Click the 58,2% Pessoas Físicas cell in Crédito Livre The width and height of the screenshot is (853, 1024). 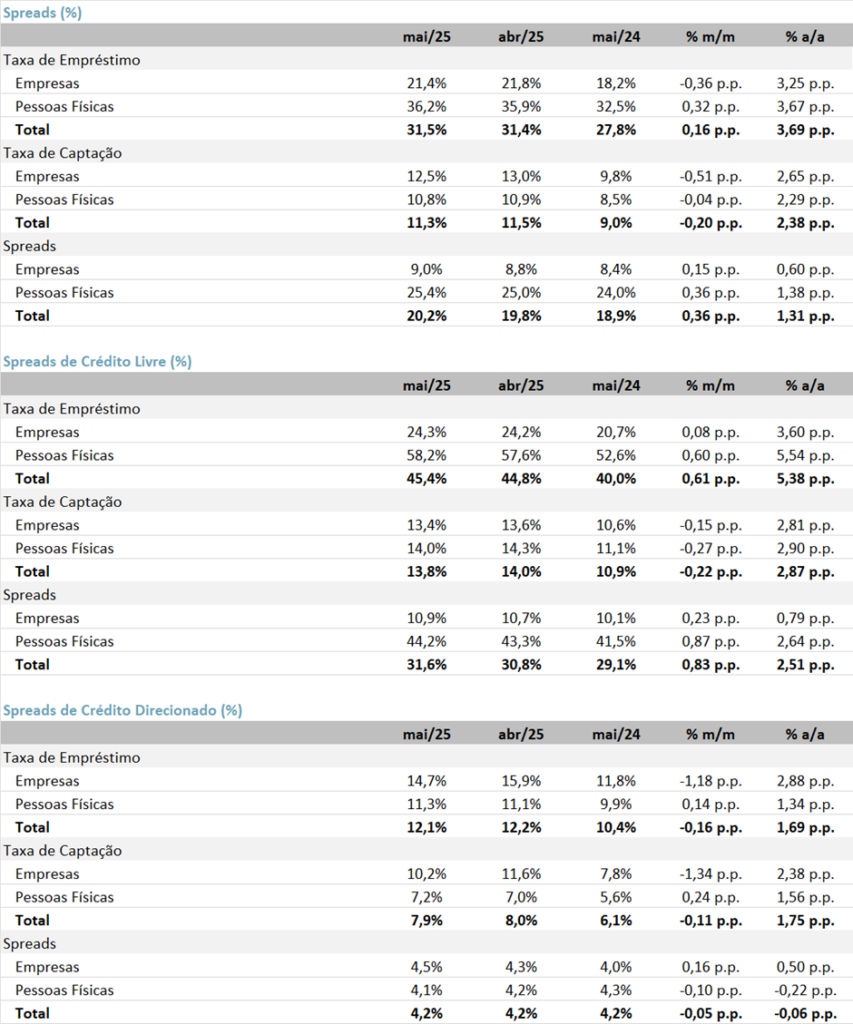pos(426,455)
